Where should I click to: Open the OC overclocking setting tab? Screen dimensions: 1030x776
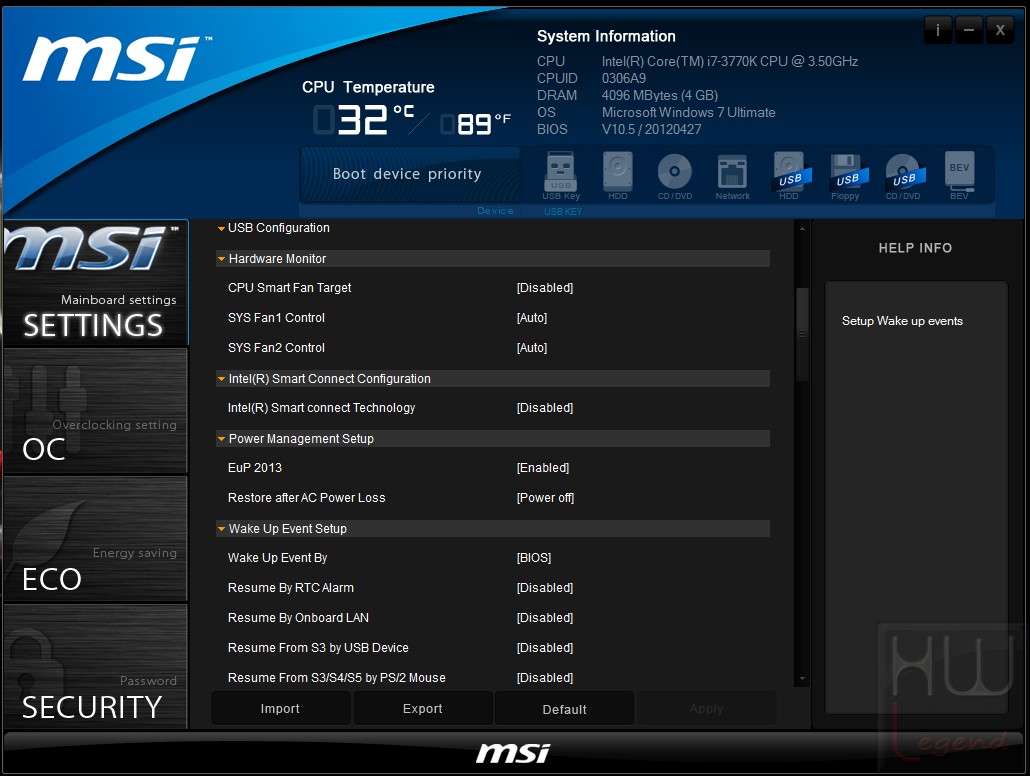click(x=96, y=411)
